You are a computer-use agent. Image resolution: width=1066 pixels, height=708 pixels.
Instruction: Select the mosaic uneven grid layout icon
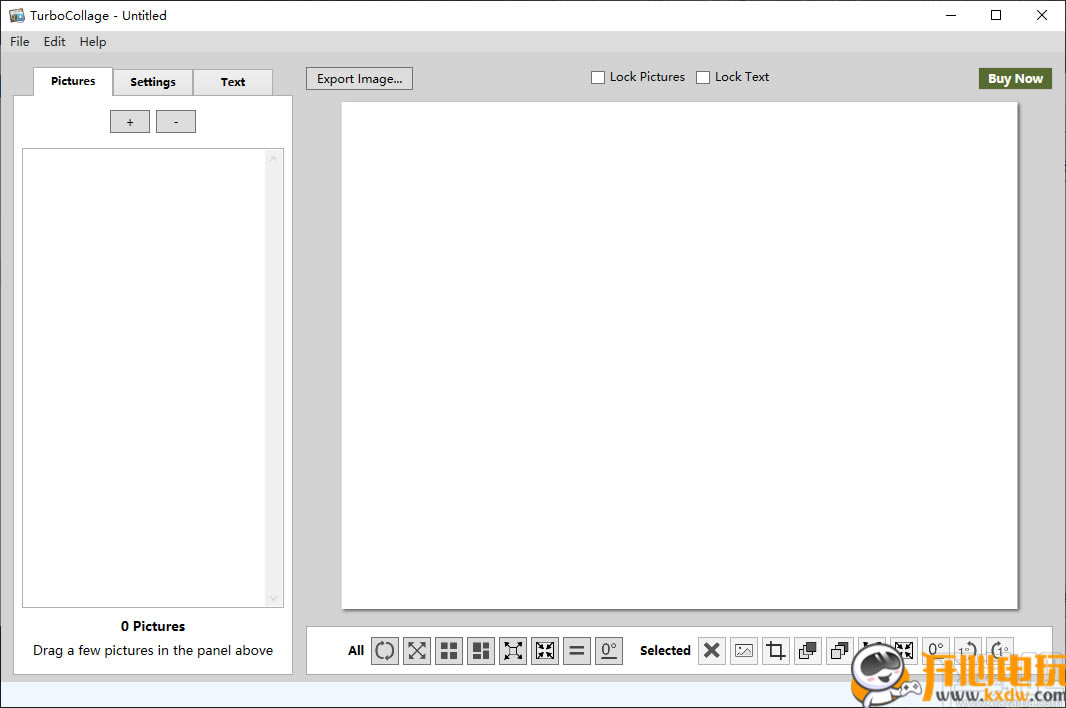[481, 651]
